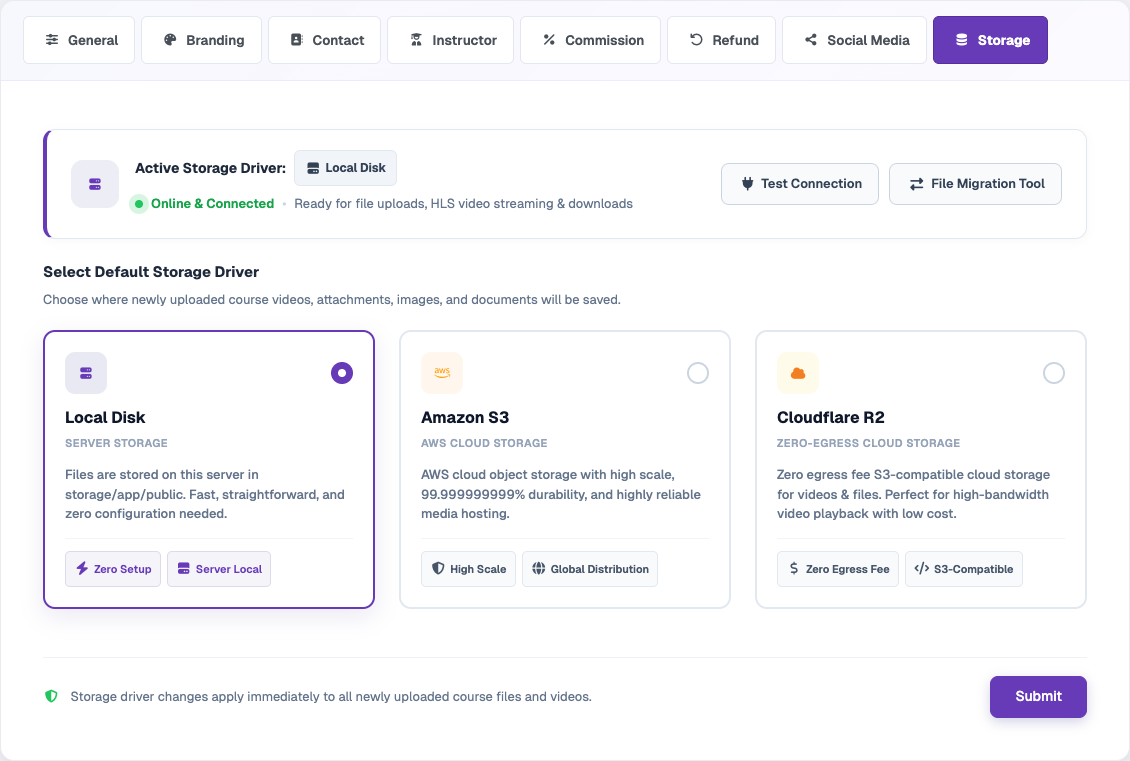Click the Cloudflare R2 card title
The image size is (1130, 761).
coord(830,418)
